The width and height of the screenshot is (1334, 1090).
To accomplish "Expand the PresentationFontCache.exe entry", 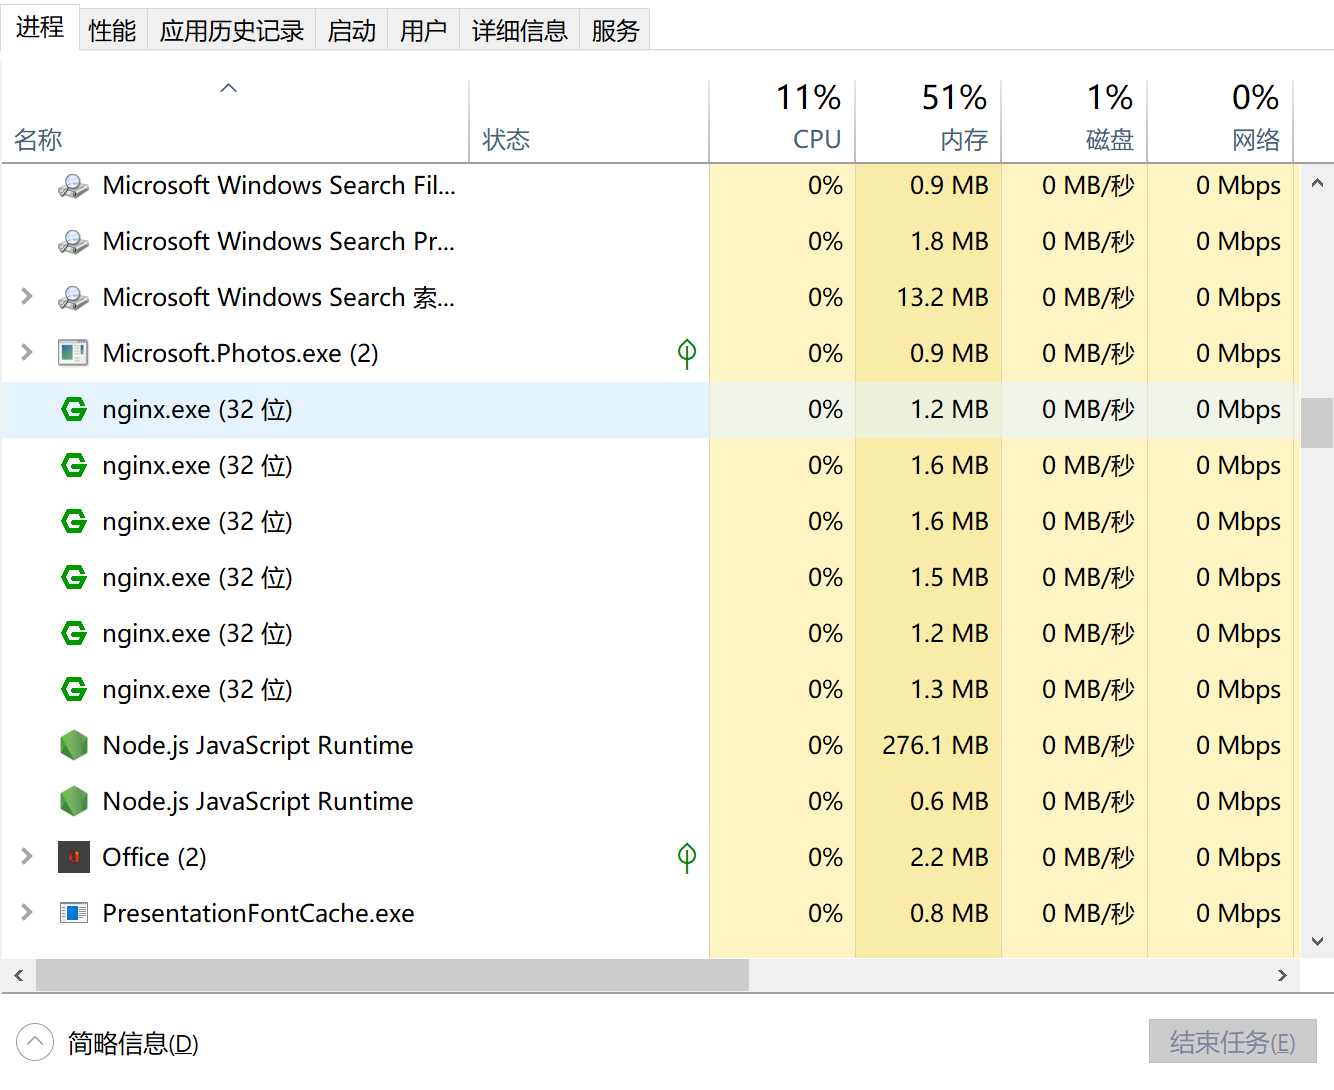I will point(27,913).
